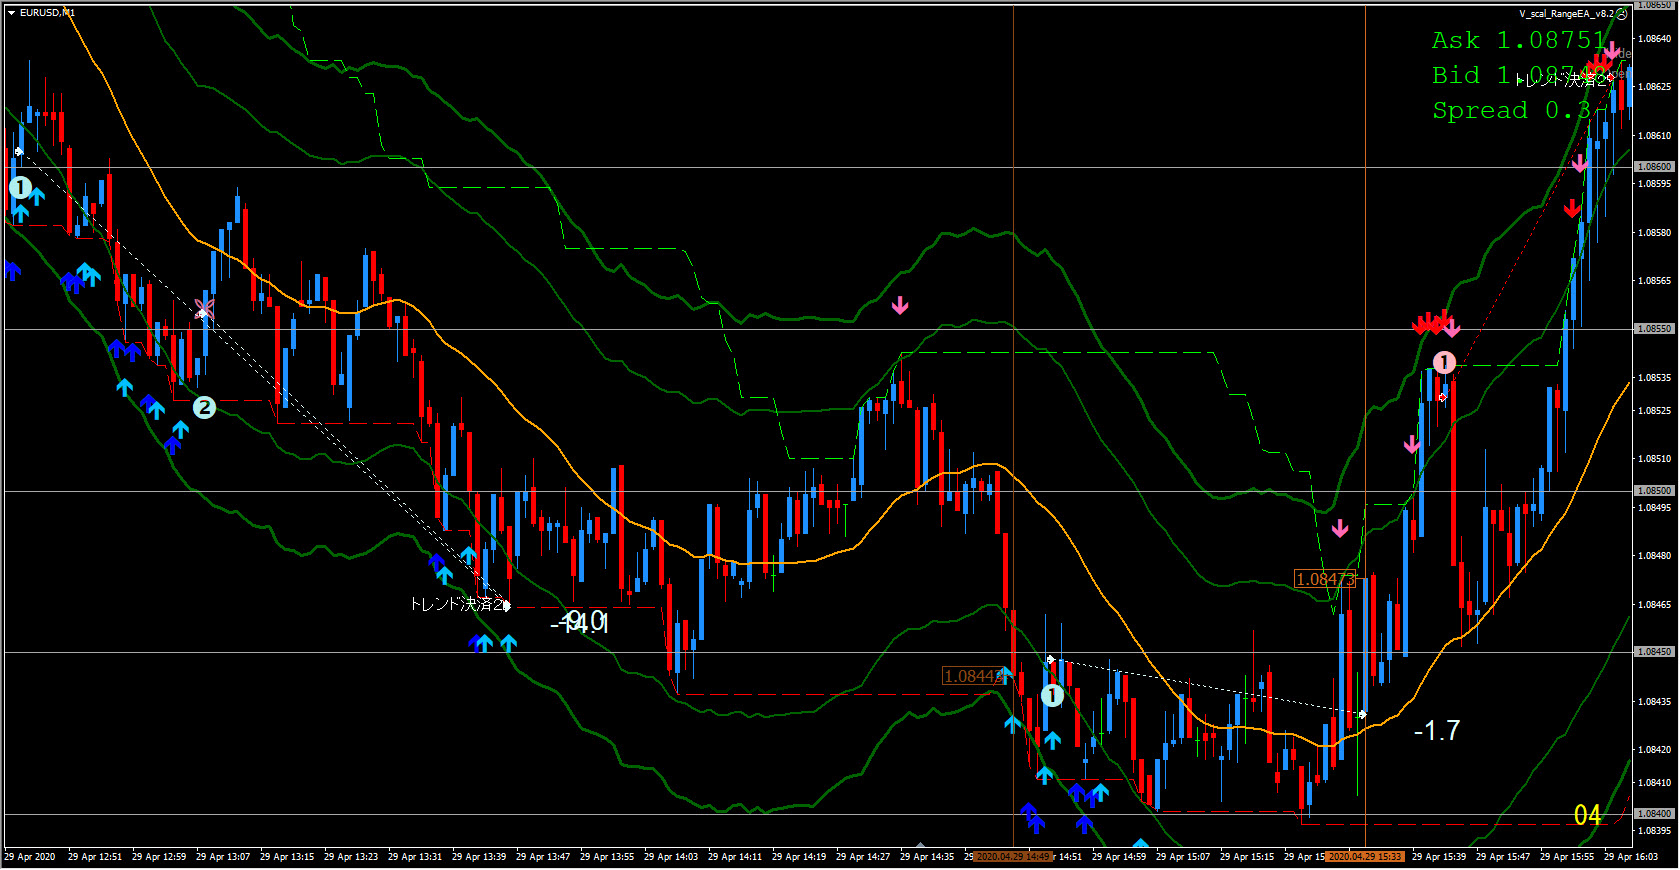Image resolution: width=1680 pixels, height=870 pixels.
Task: Click the 1.08500 price level tag
Action: [1655, 490]
